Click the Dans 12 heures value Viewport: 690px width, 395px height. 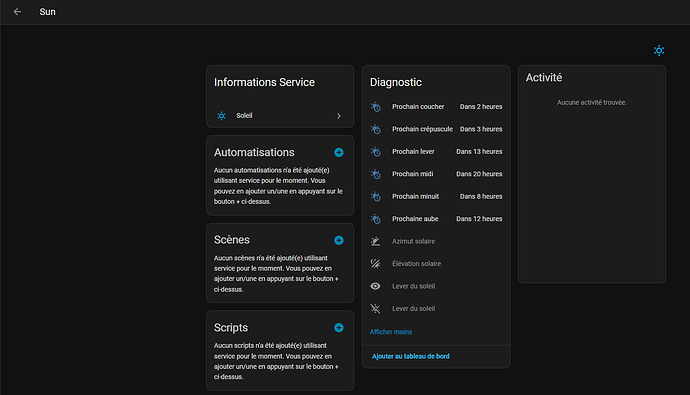click(479, 219)
